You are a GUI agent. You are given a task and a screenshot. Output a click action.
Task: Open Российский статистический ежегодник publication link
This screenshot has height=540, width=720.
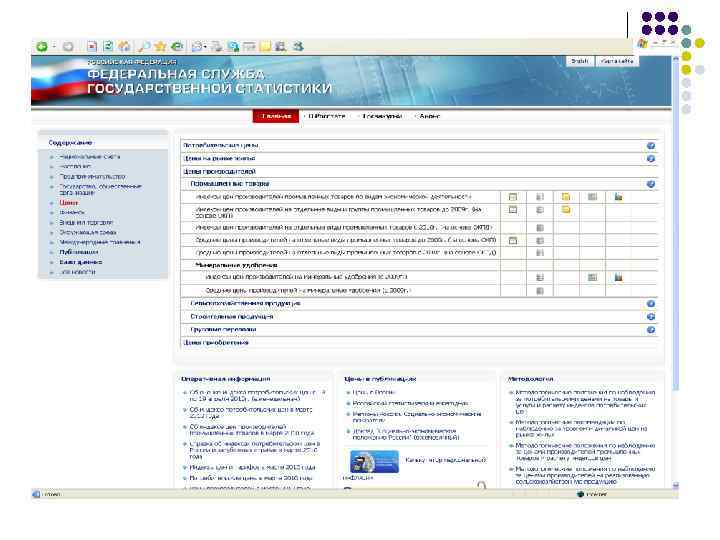pyautogui.click(x=411, y=403)
